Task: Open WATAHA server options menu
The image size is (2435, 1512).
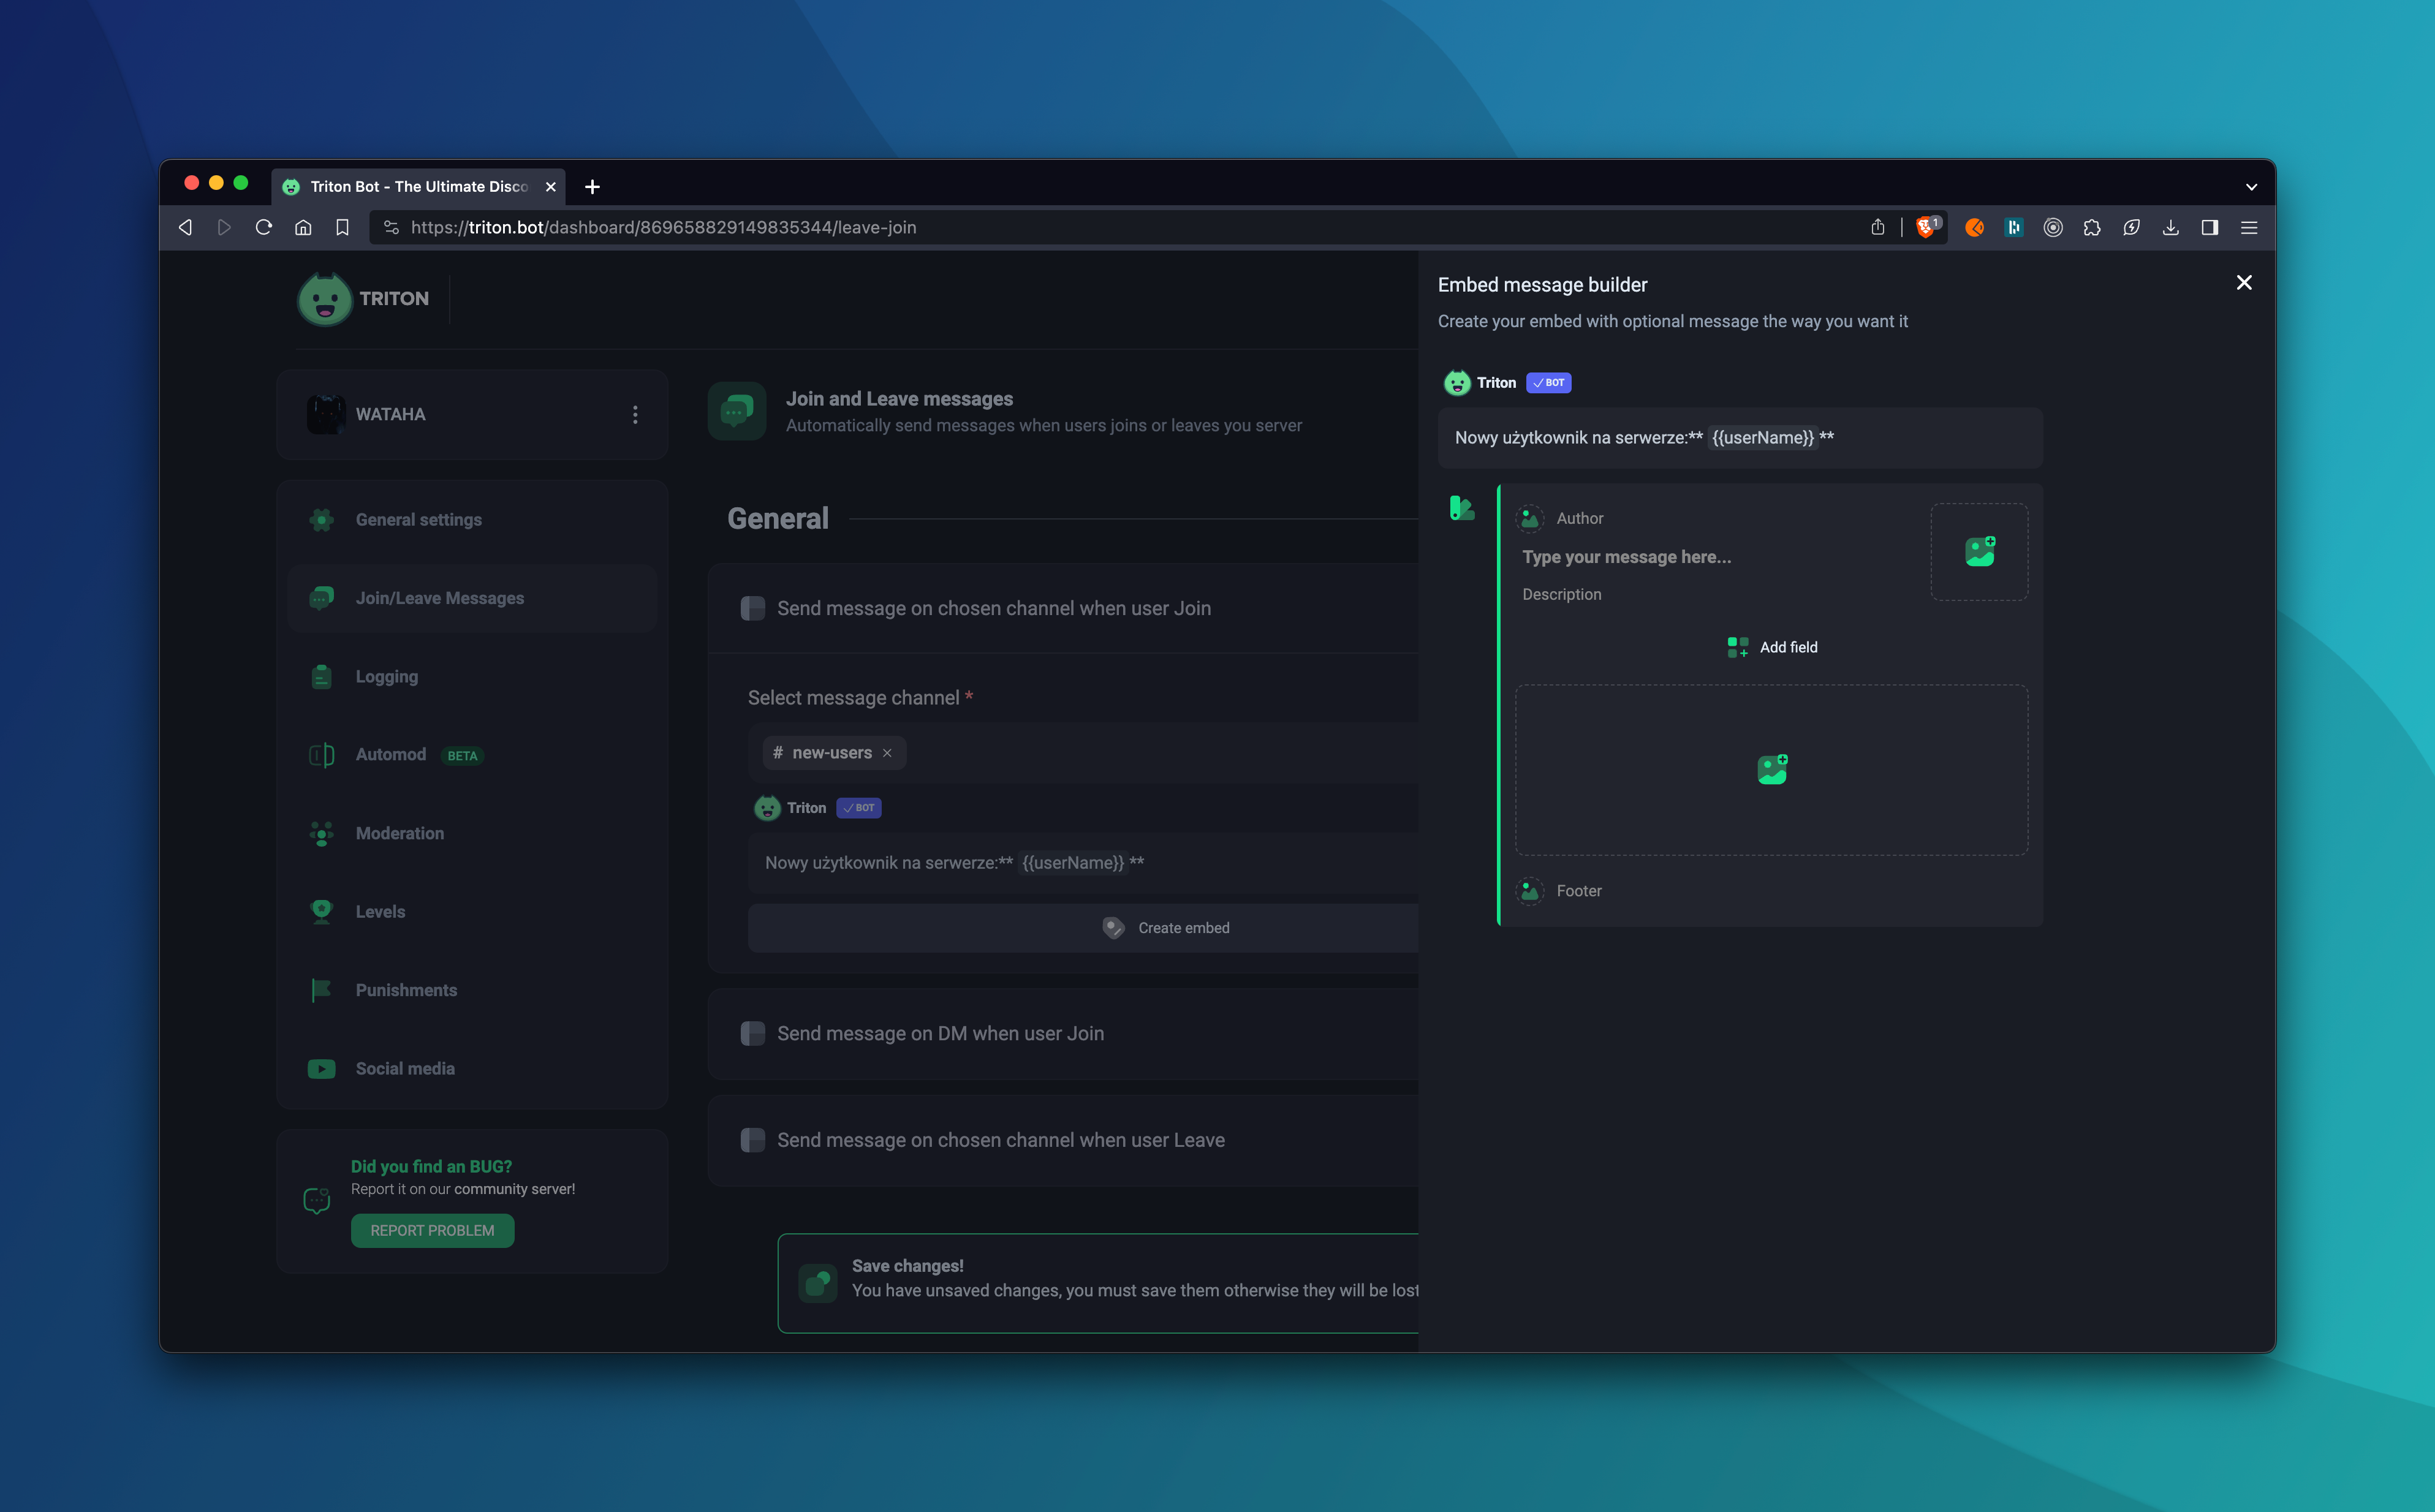Action: (x=635, y=414)
